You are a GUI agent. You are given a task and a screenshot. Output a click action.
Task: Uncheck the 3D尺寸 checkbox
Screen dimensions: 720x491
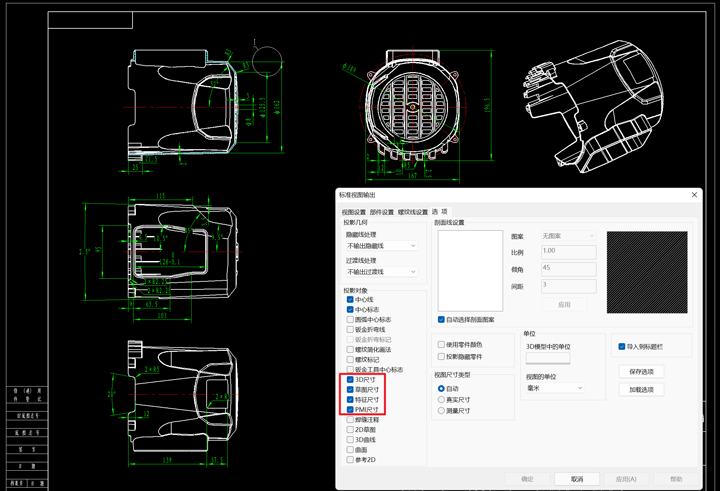[350, 380]
